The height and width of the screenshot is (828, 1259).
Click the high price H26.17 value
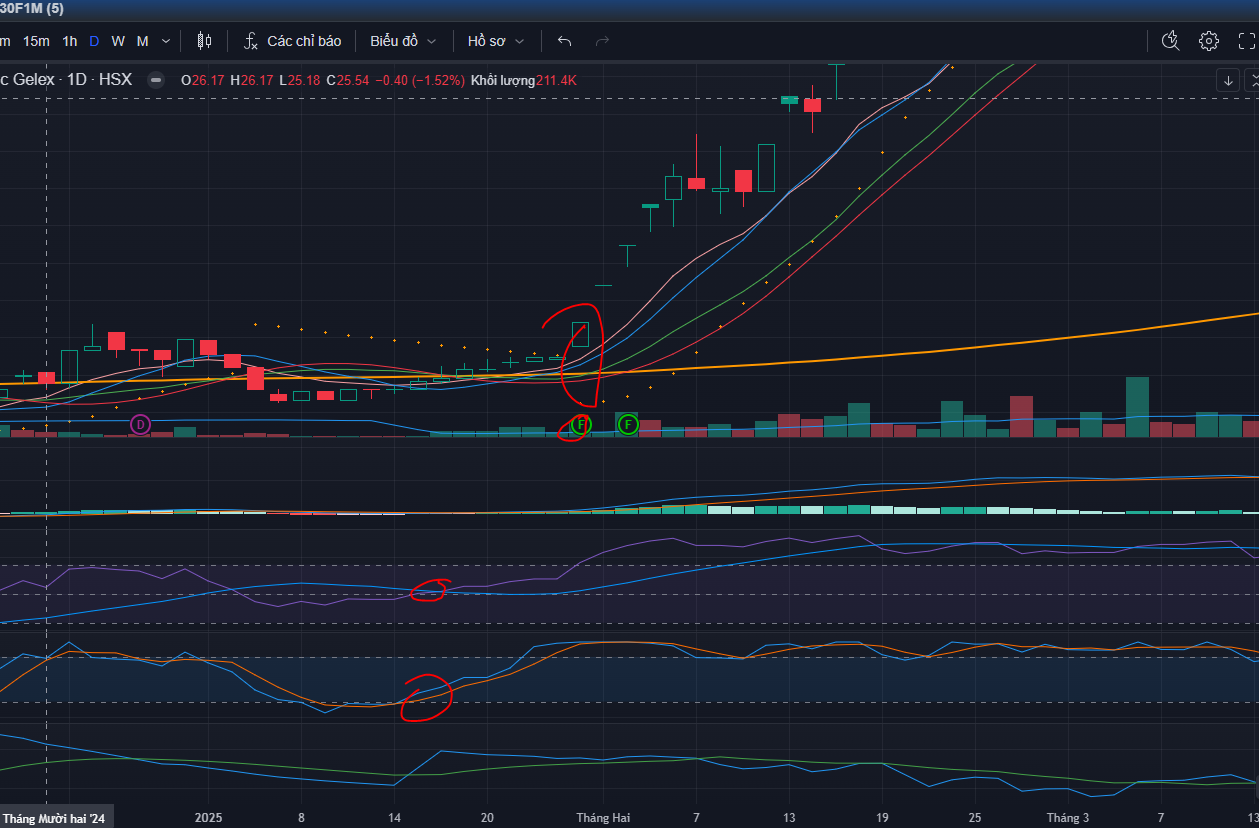(x=251, y=80)
